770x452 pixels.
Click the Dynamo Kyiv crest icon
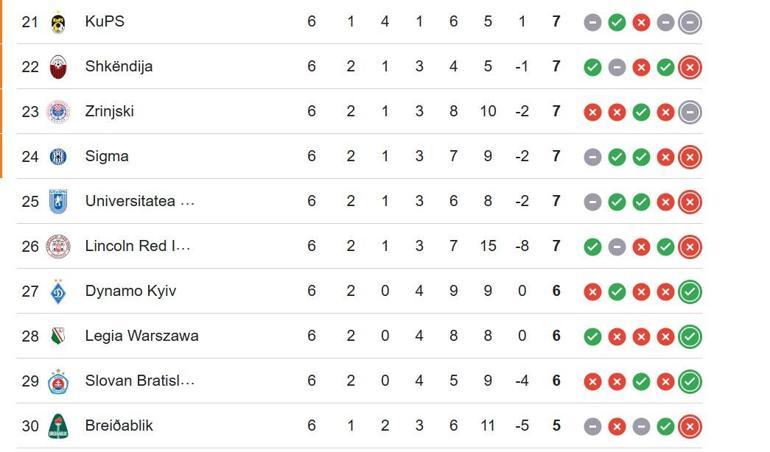click(x=58, y=291)
